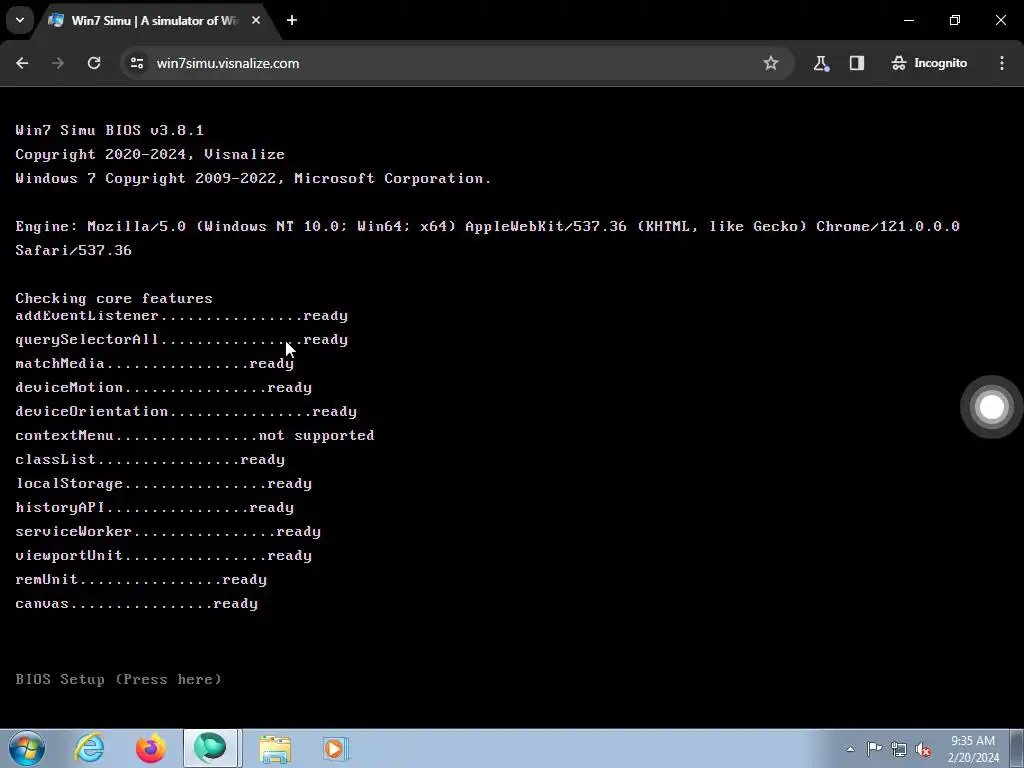Image resolution: width=1024 pixels, height=768 pixels.
Task: Click the 'historyAPI' ready line
Action: [155, 507]
